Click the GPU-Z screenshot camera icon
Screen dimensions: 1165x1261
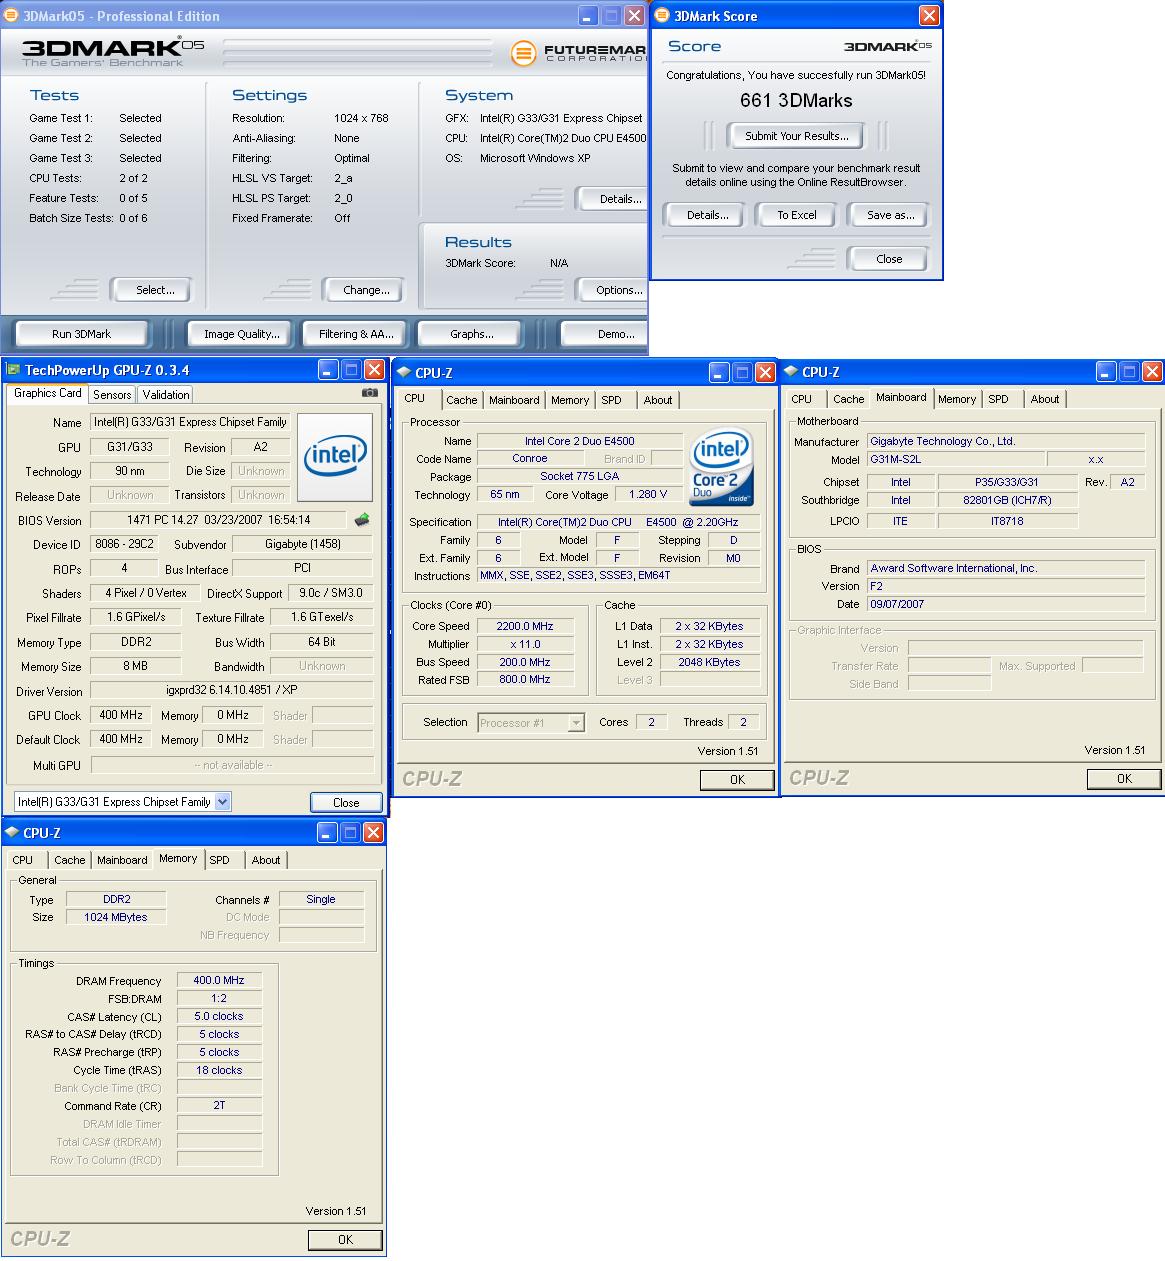370,393
